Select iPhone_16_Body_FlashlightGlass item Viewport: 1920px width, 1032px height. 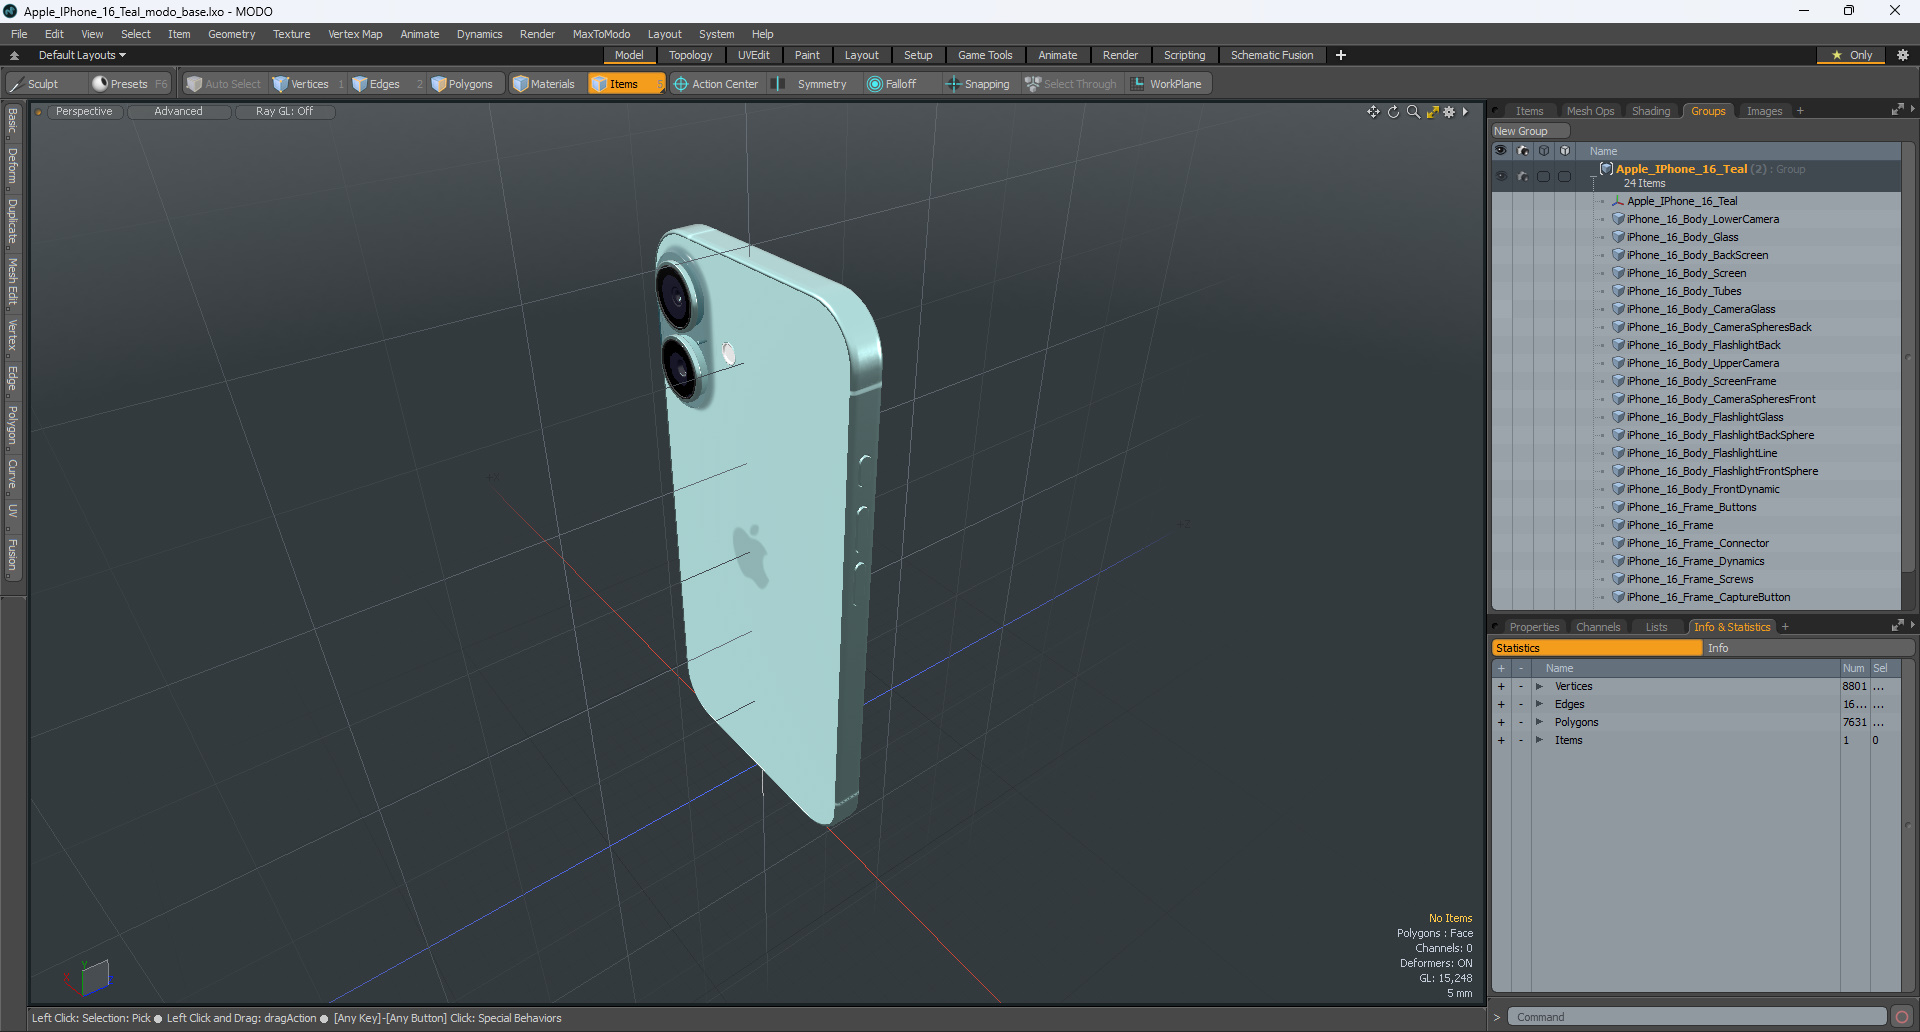tap(1704, 417)
